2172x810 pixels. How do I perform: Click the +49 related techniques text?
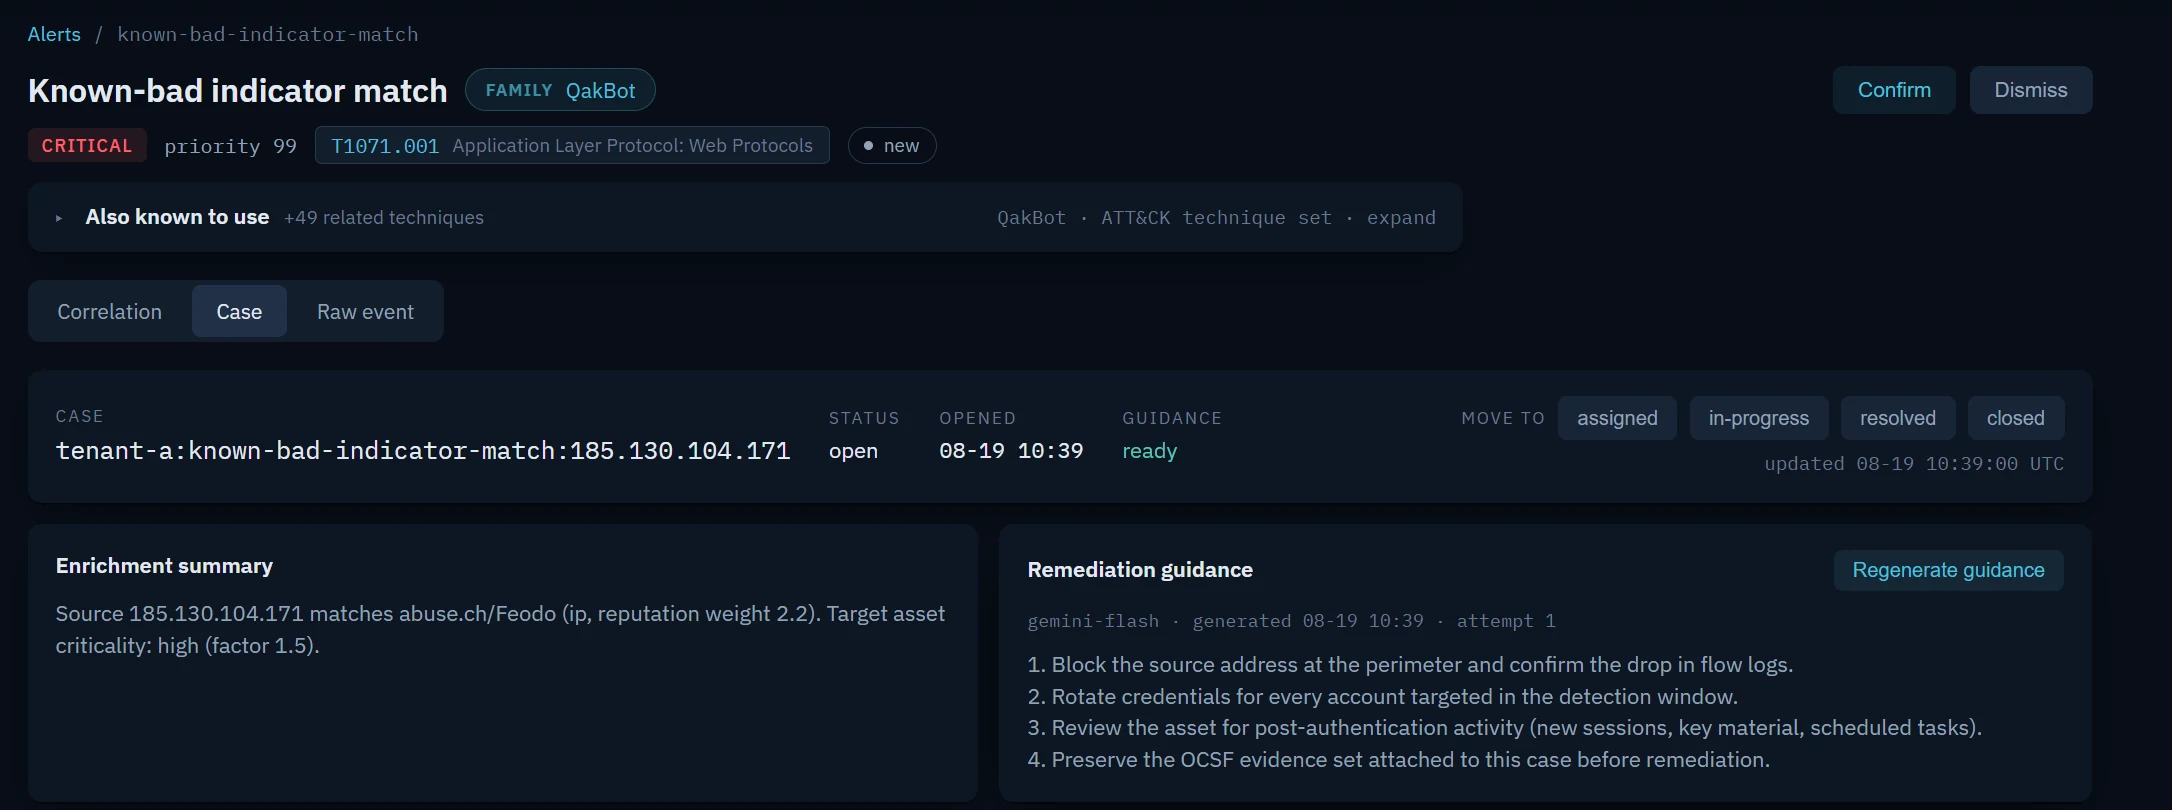(384, 218)
